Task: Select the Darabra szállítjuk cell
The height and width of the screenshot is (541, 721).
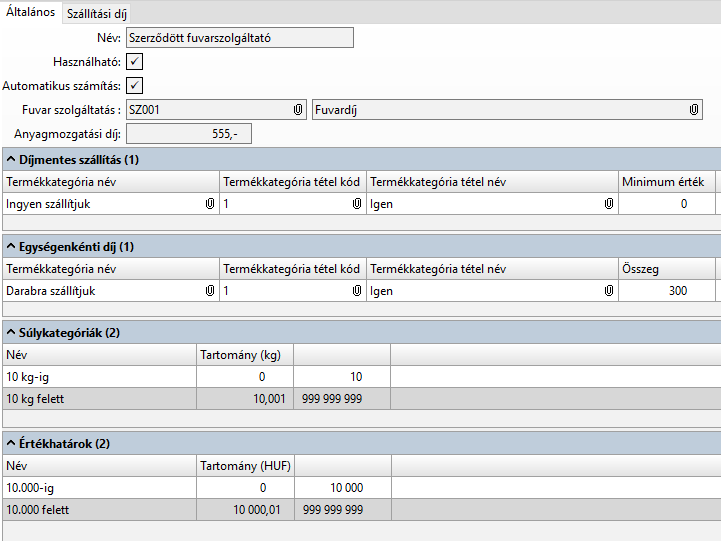Action: [x=111, y=290]
